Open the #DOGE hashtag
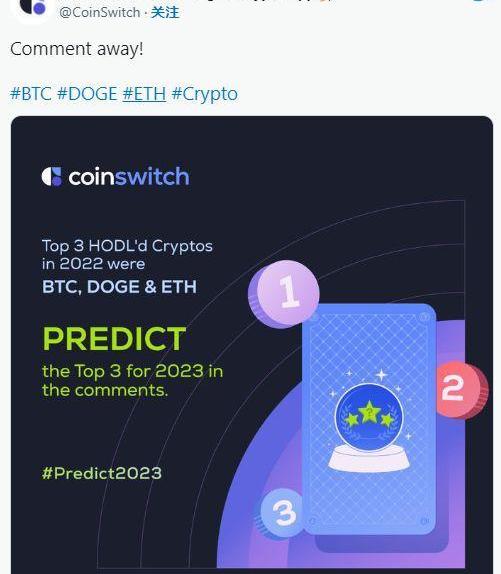This screenshot has height=574, width=501. [87, 94]
